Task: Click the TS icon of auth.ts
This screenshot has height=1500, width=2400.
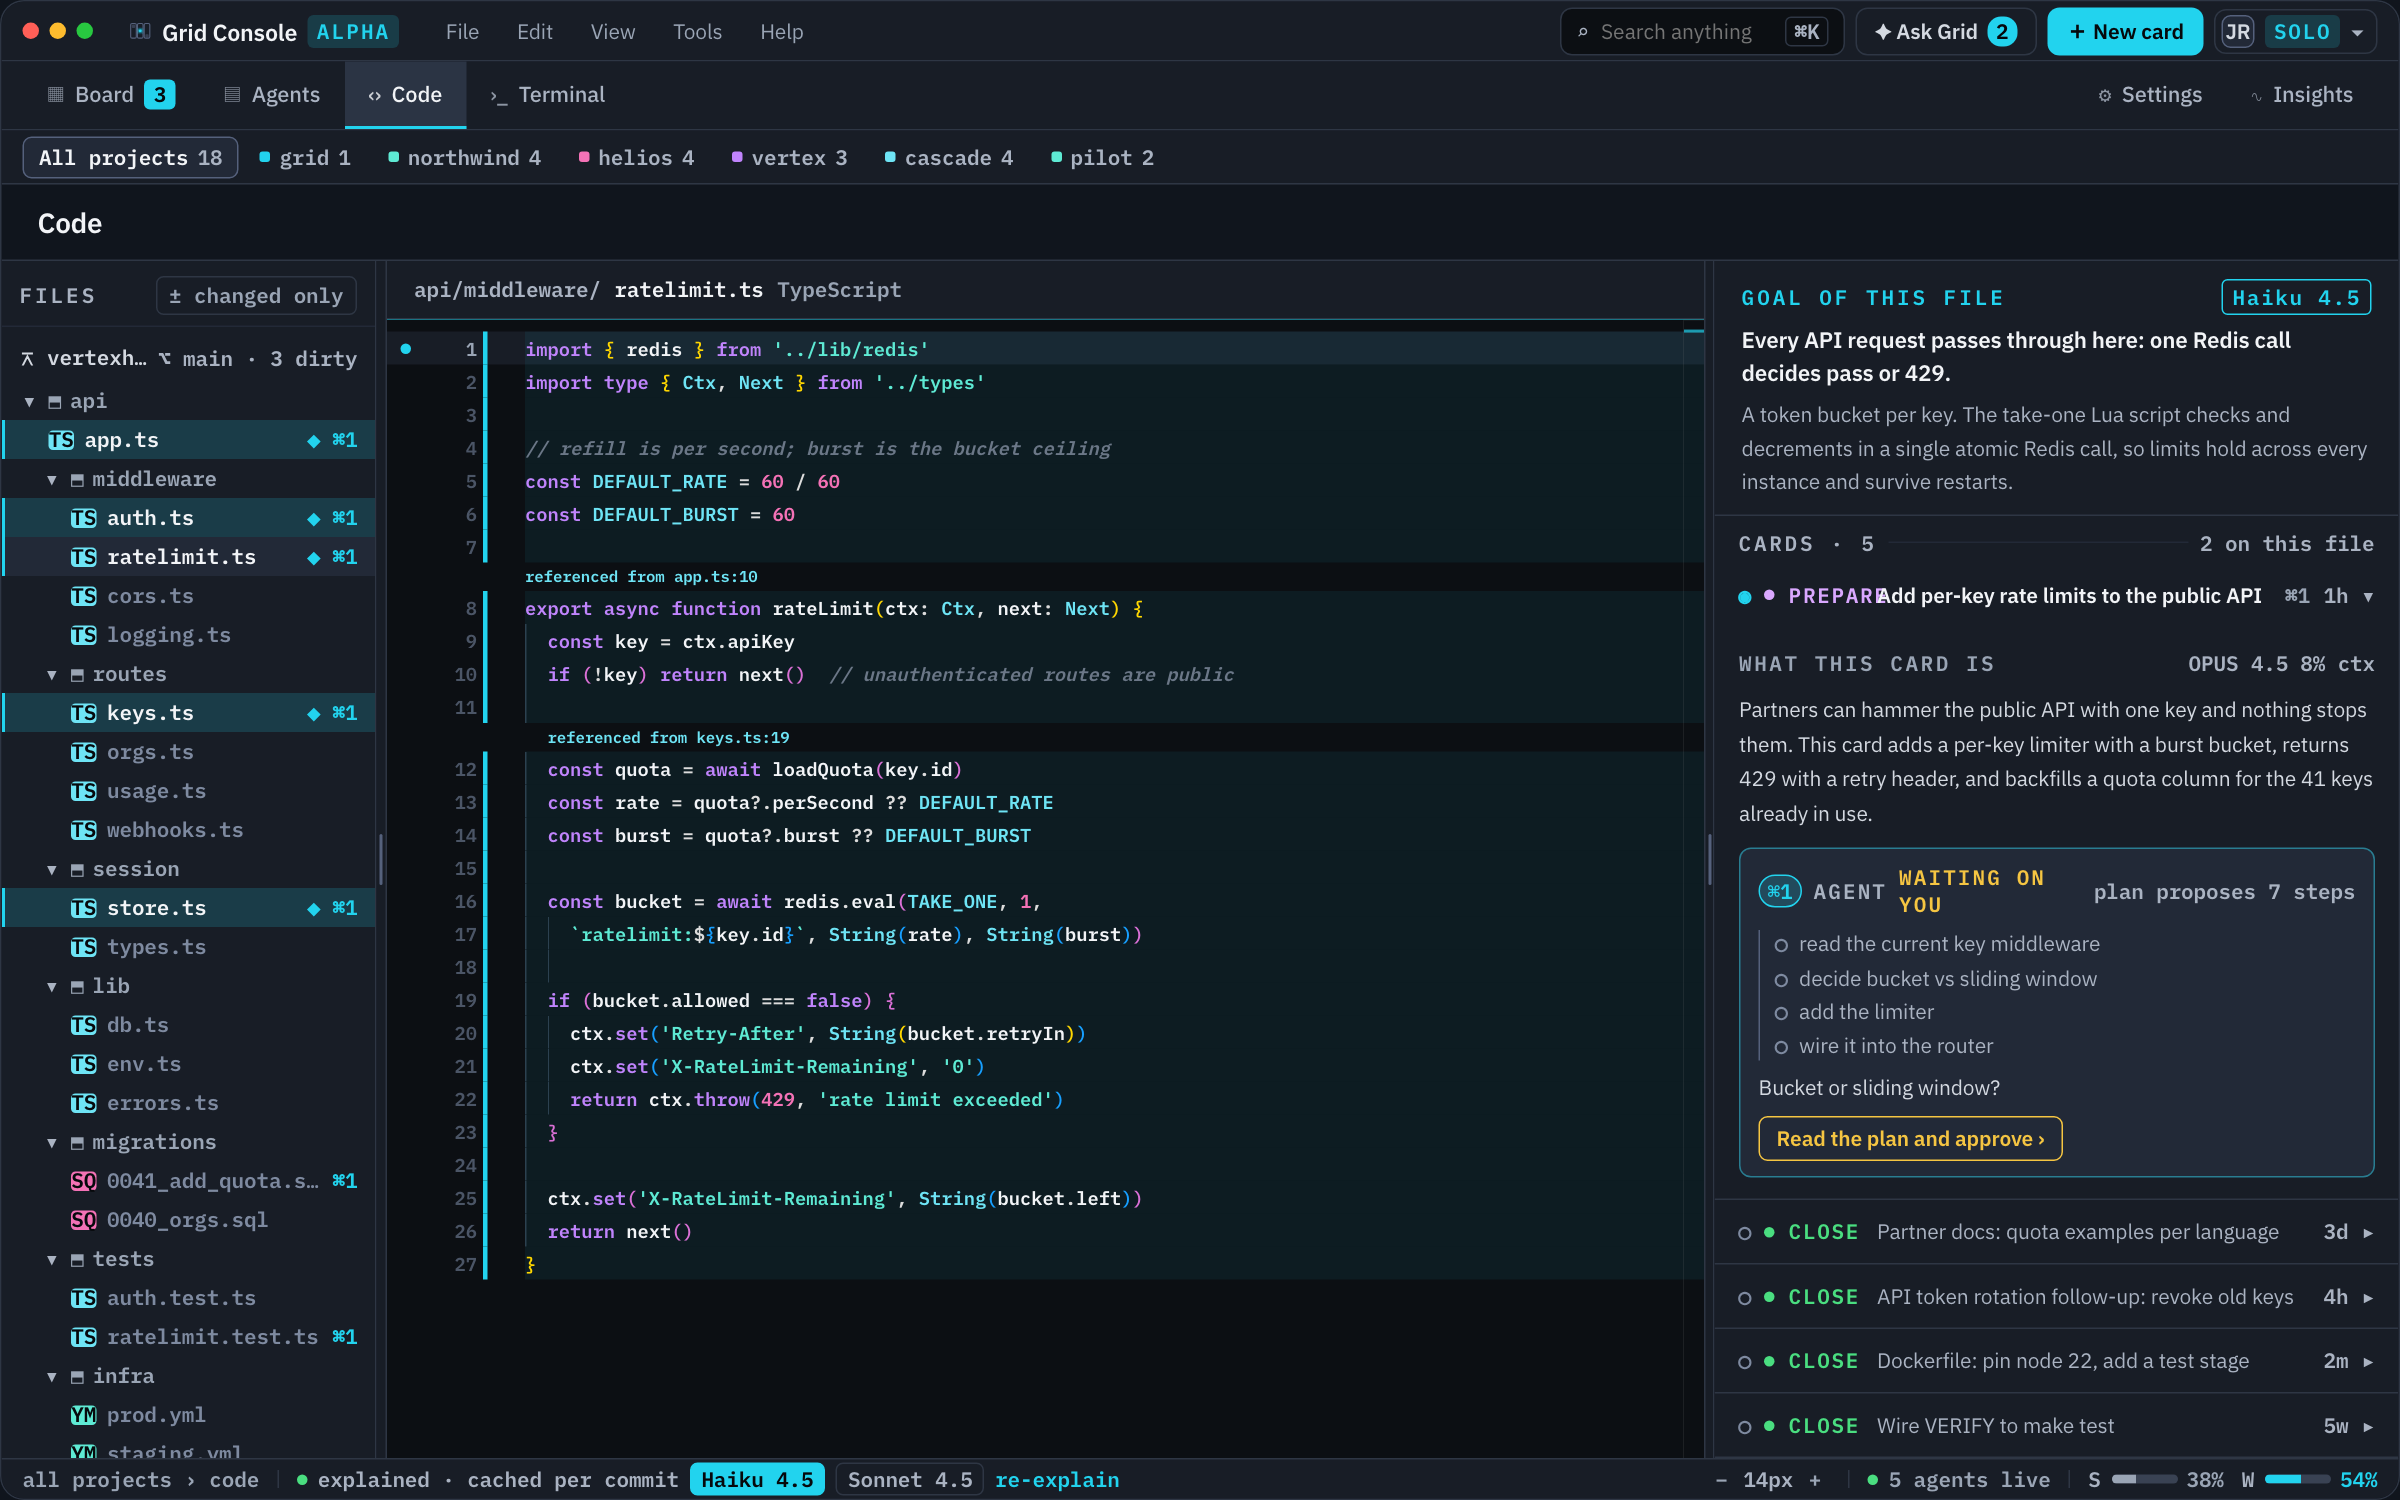Action: (x=84, y=518)
